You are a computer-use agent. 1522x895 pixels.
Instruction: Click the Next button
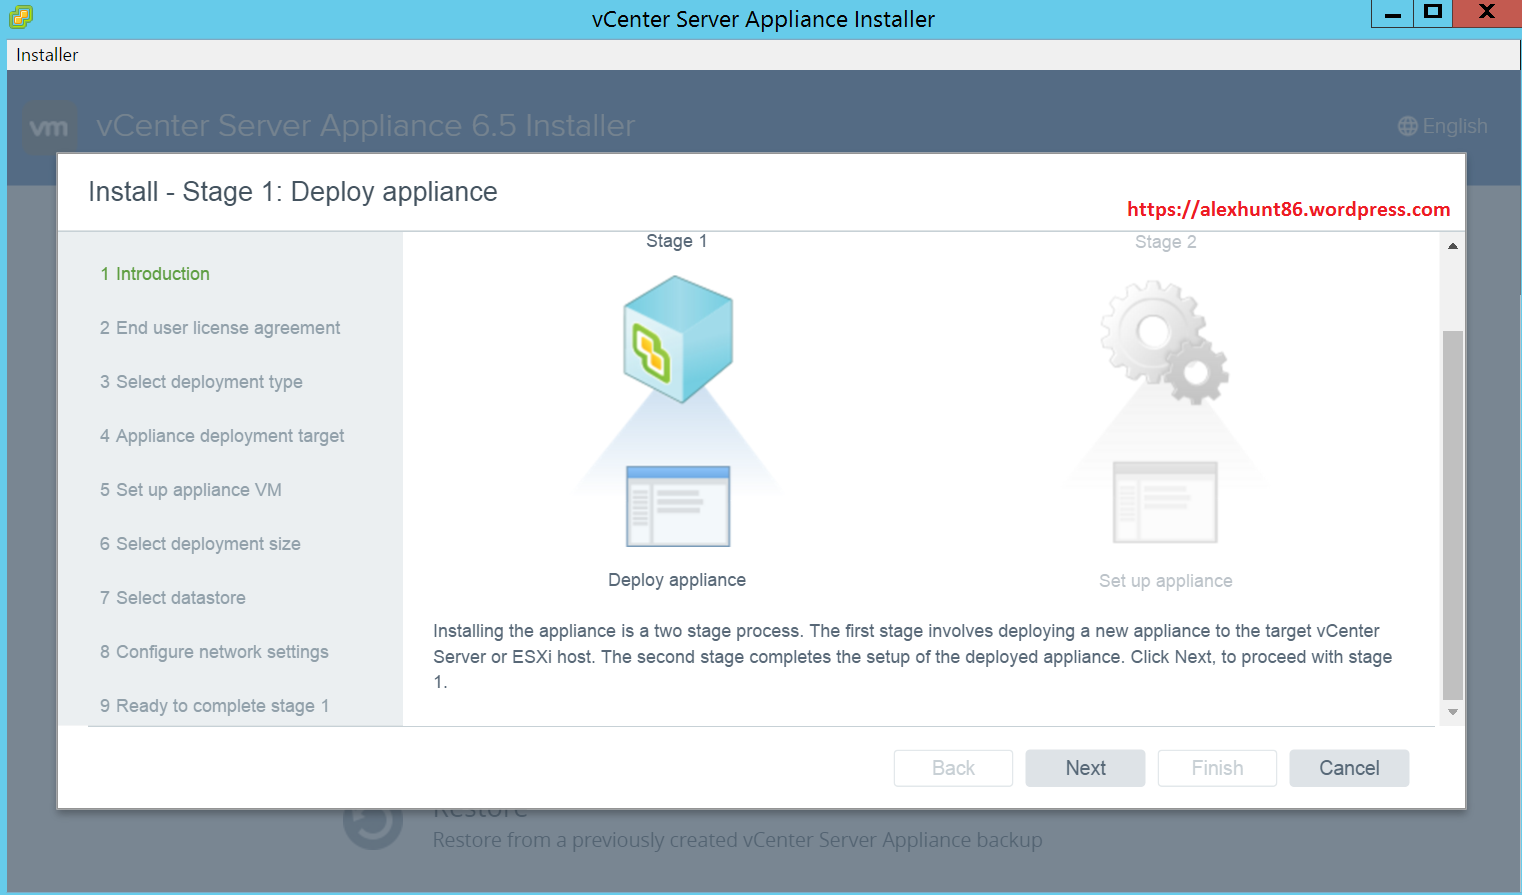[1085, 768]
